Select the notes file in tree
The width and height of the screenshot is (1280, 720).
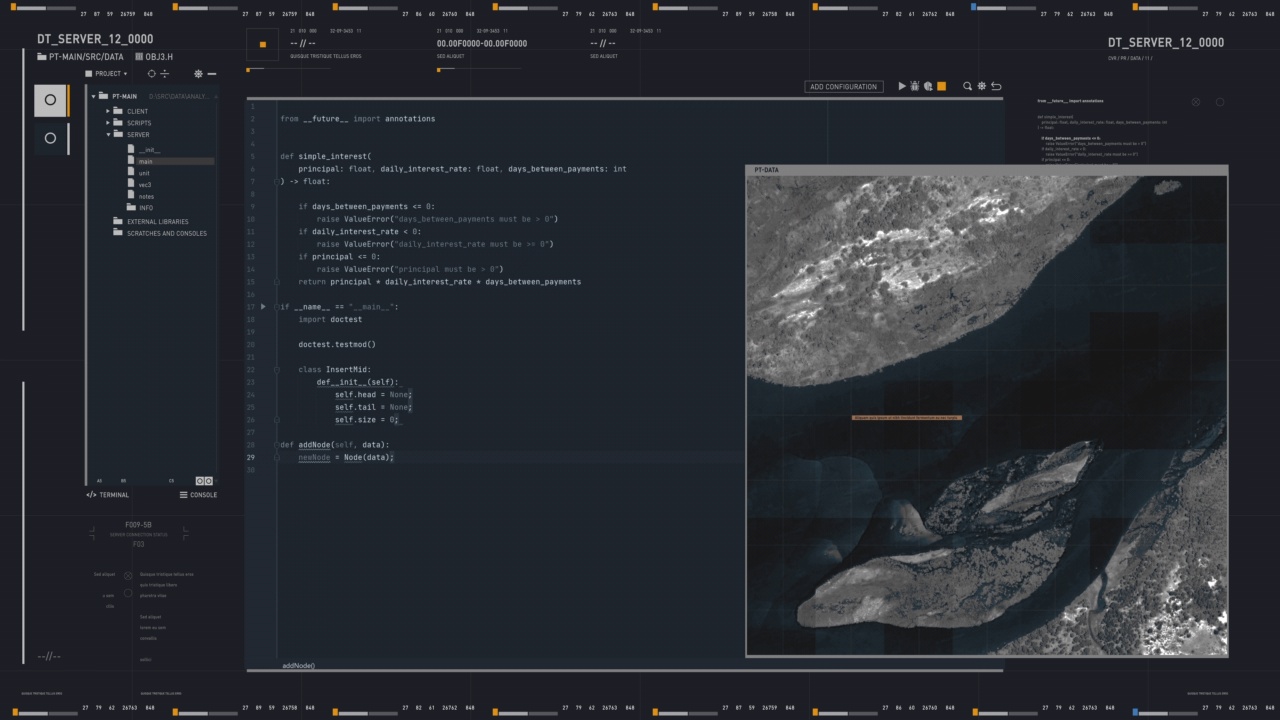147,197
